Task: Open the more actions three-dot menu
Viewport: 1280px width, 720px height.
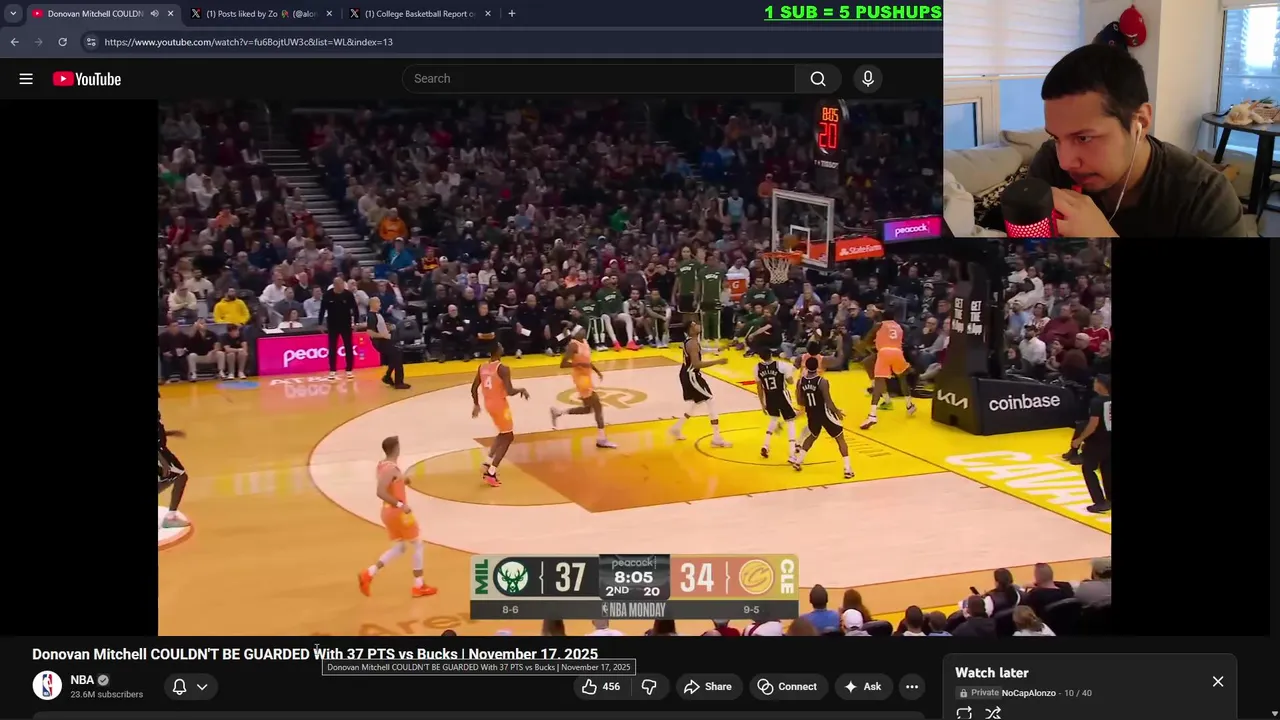Action: [x=912, y=687]
